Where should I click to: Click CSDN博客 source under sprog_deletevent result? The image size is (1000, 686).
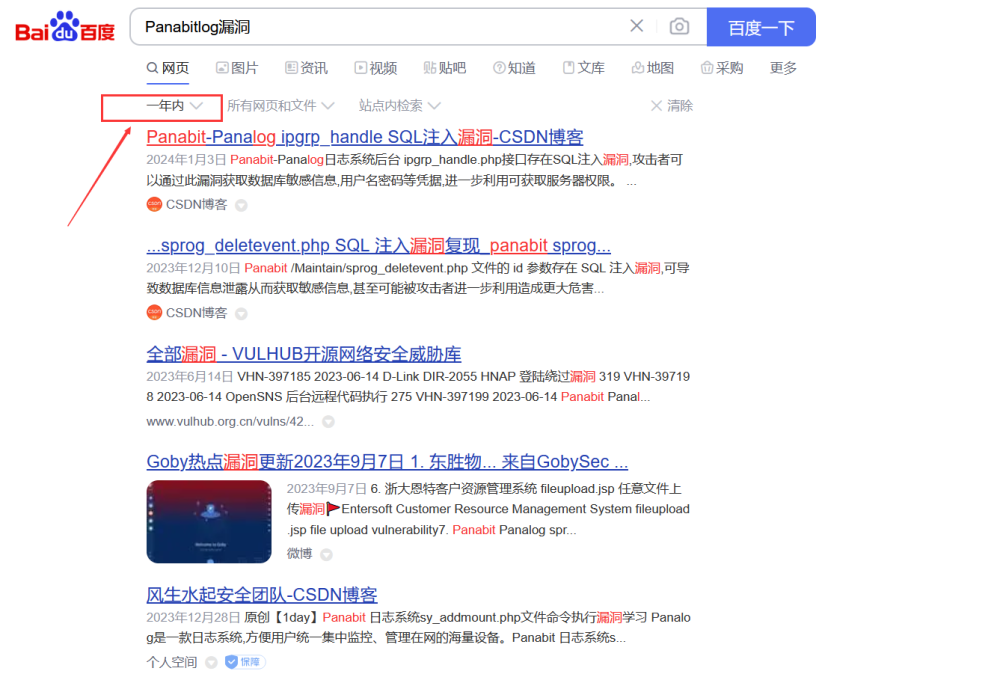pos(196,313)
